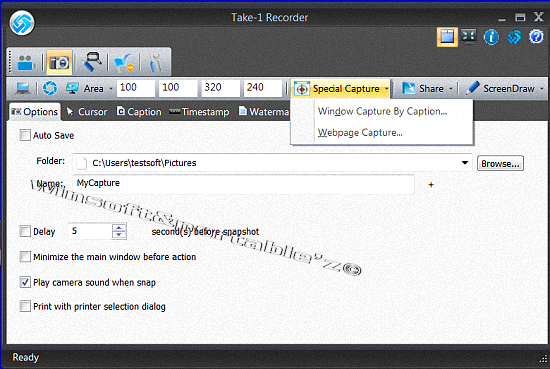Image resolution: width=550 pixels, height=369 pixels.
Task: Choose Window Capture By Caption menu item
Action: pos(382,111)
